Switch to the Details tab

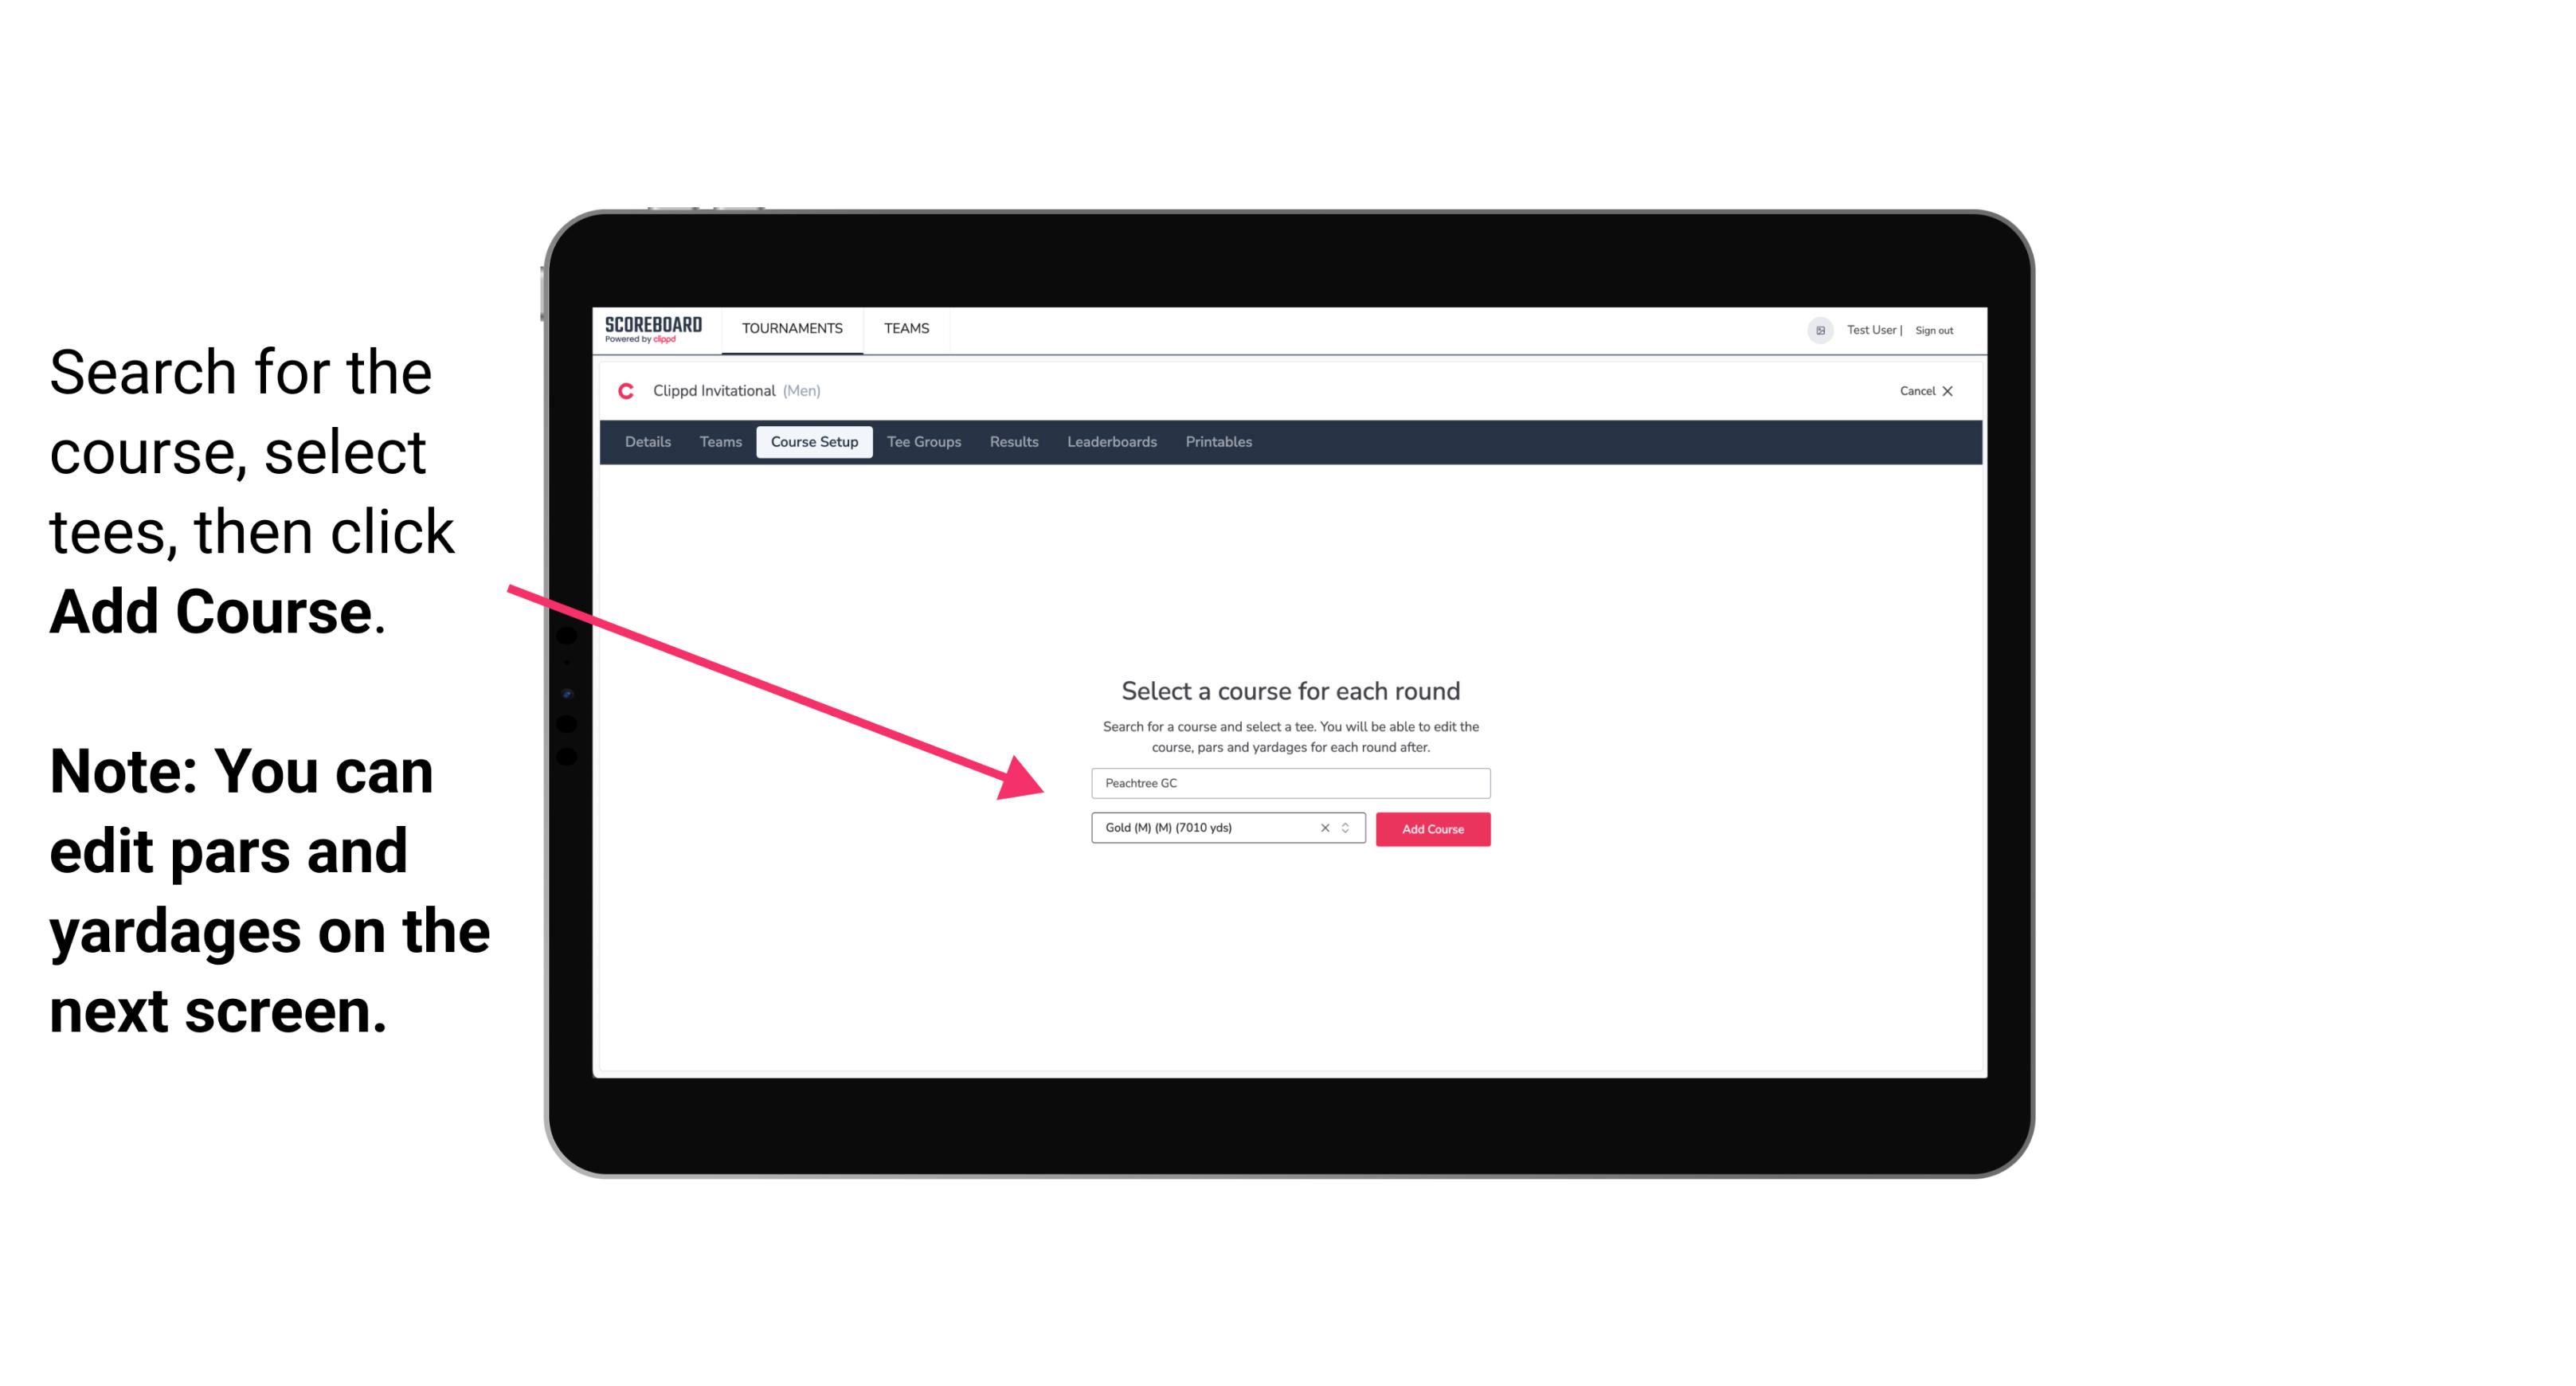point(645,442)
